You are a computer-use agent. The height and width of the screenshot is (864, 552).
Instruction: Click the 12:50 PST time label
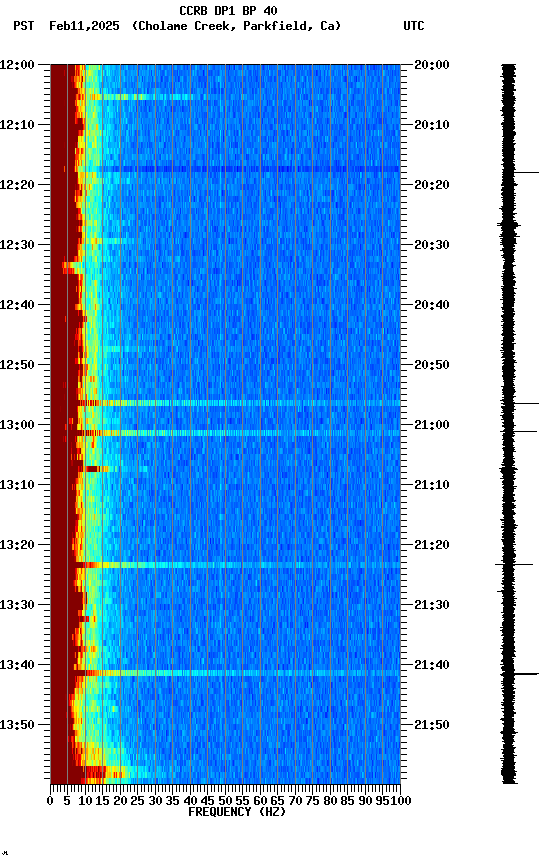(x=17, y=365)
